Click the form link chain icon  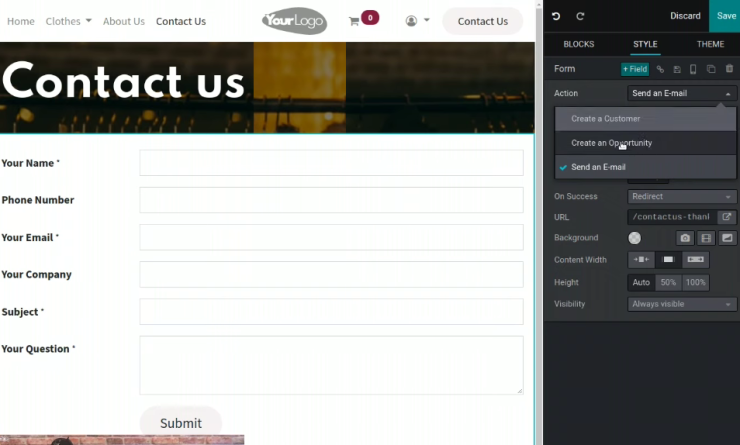(x=660, y=69)
